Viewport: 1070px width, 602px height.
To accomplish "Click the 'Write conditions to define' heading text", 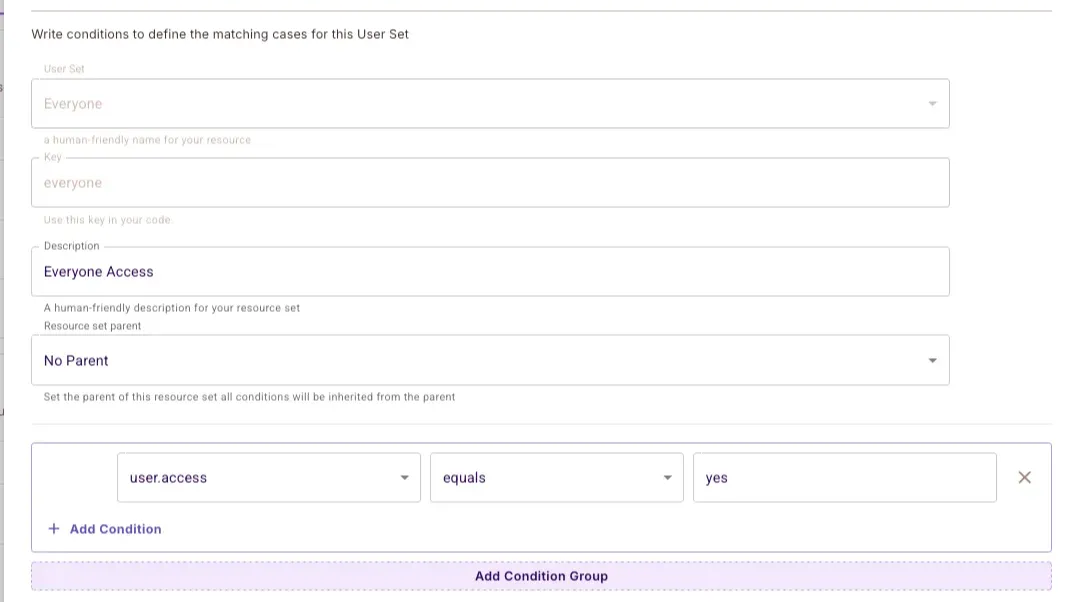I will click(x=220, y=34).
